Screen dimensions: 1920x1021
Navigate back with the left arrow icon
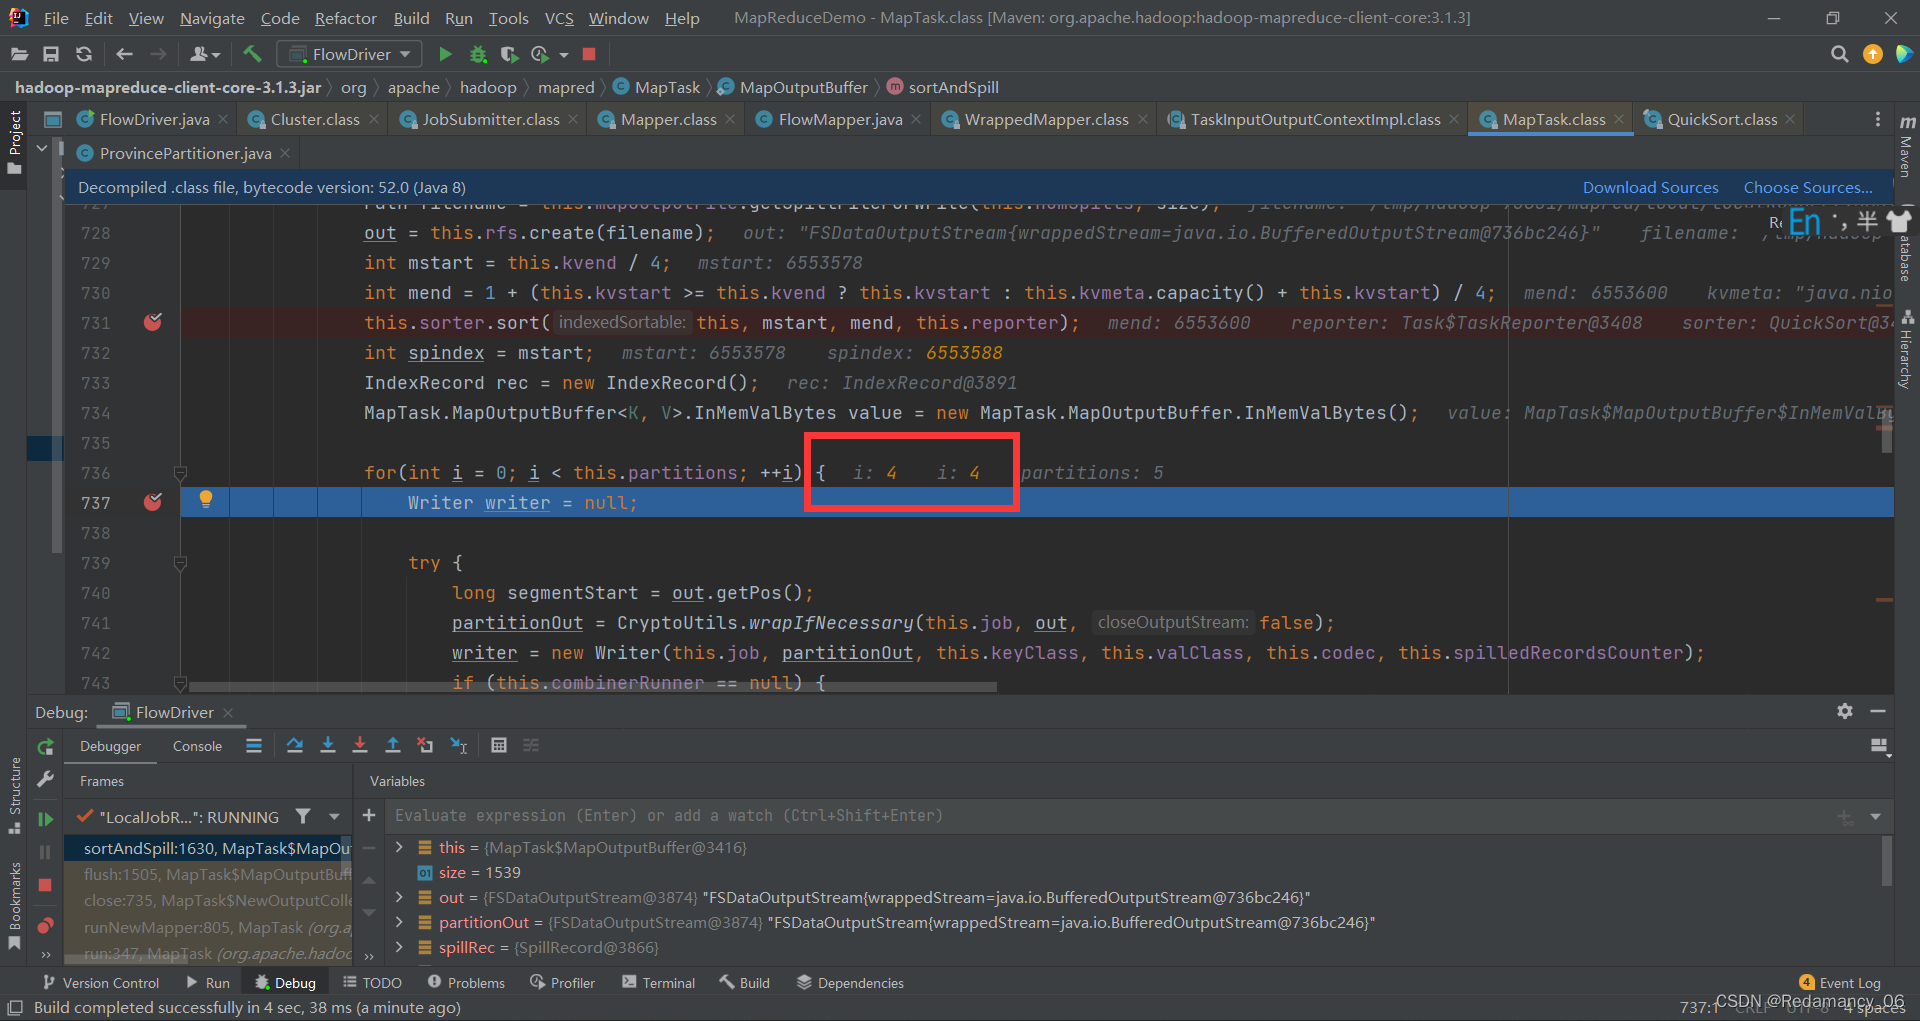[x=124, y=54]
